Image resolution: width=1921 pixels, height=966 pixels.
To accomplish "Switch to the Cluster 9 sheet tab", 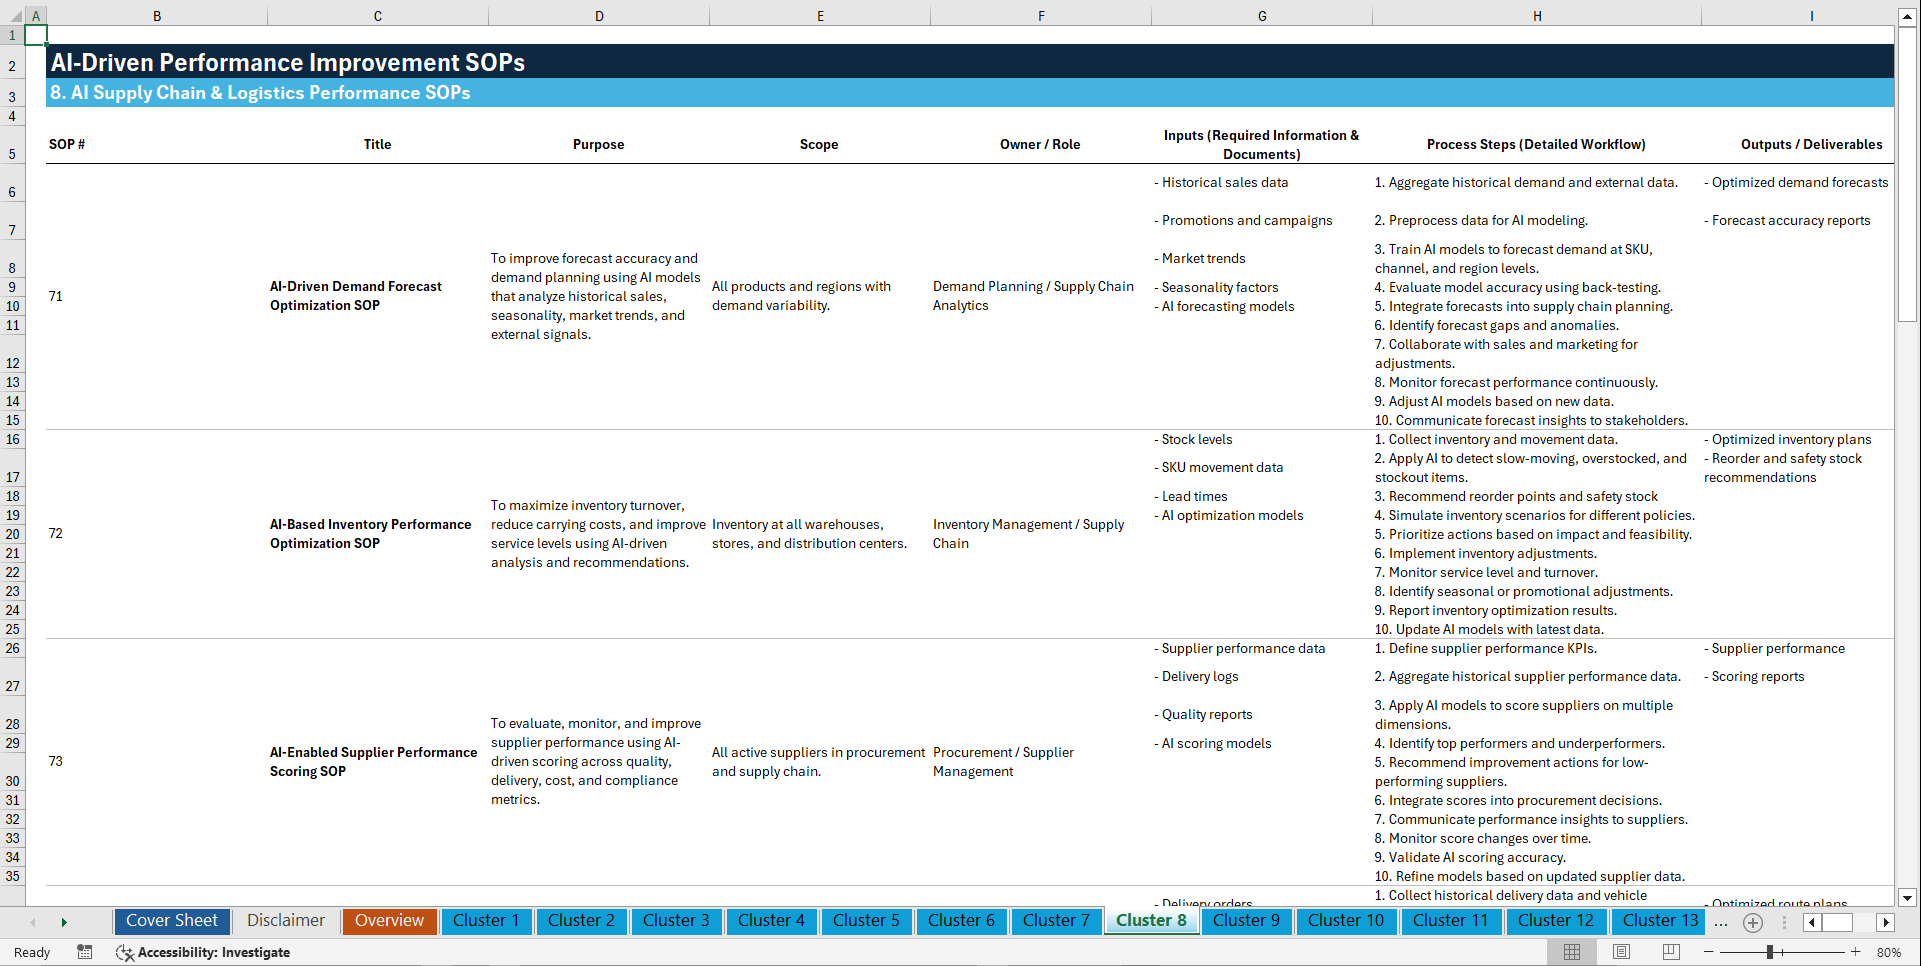I will click(1246, 921).
